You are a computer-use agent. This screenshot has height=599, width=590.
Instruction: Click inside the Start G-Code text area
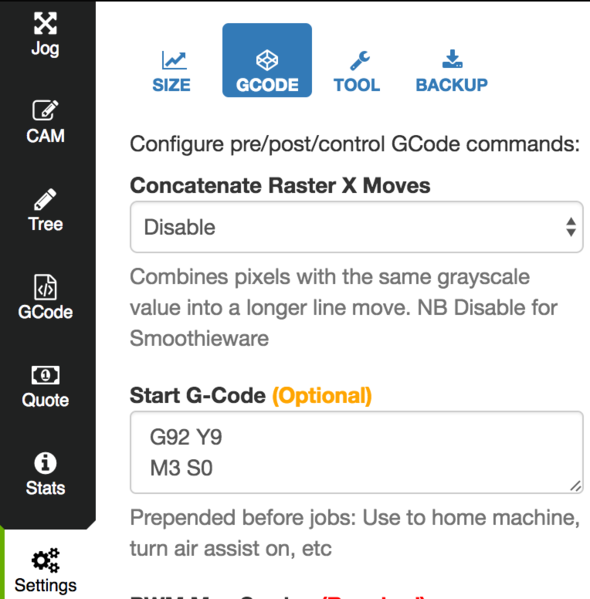coord(357,452)
